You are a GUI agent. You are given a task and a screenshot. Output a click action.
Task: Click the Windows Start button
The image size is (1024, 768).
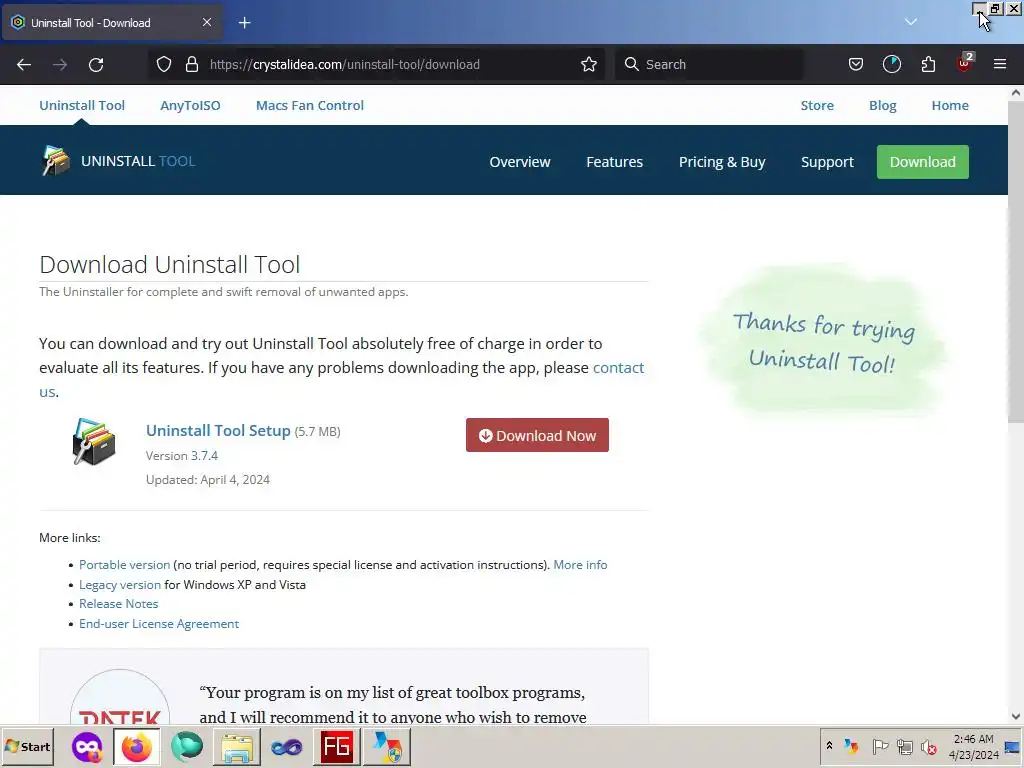(x=27, y=746)
